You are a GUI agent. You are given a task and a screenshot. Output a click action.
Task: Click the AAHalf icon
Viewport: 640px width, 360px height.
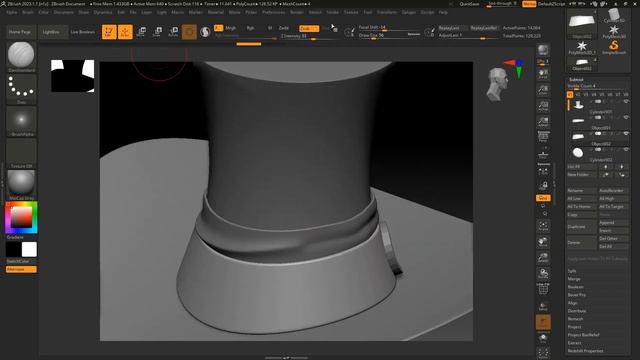(x=543, y=122)
